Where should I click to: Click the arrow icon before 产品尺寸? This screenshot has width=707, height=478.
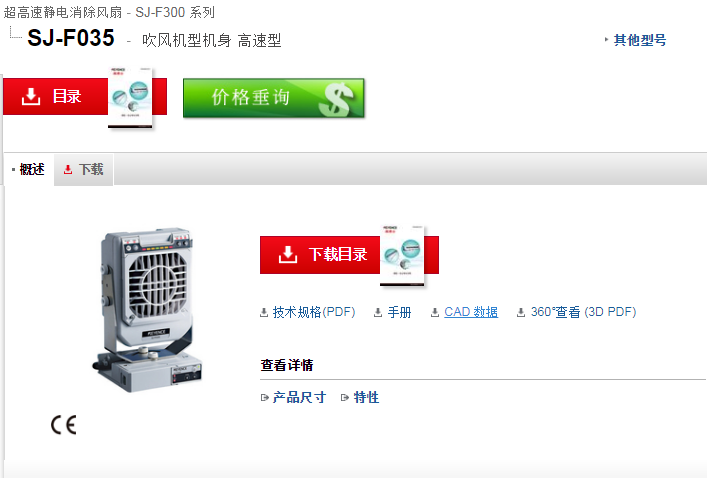coord(265,398)
